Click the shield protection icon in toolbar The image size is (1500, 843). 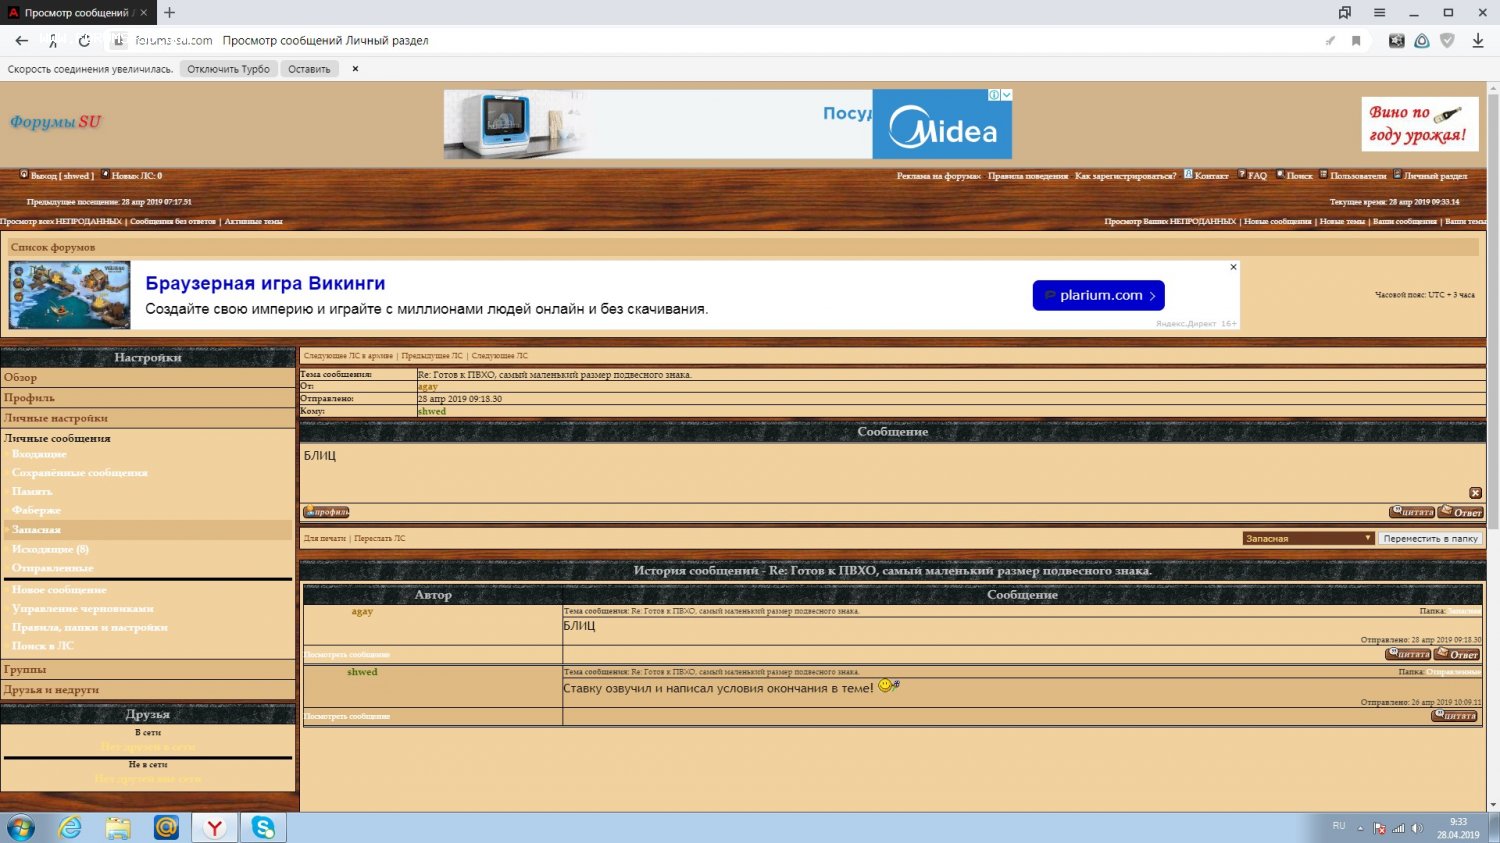pos(1447,41)
